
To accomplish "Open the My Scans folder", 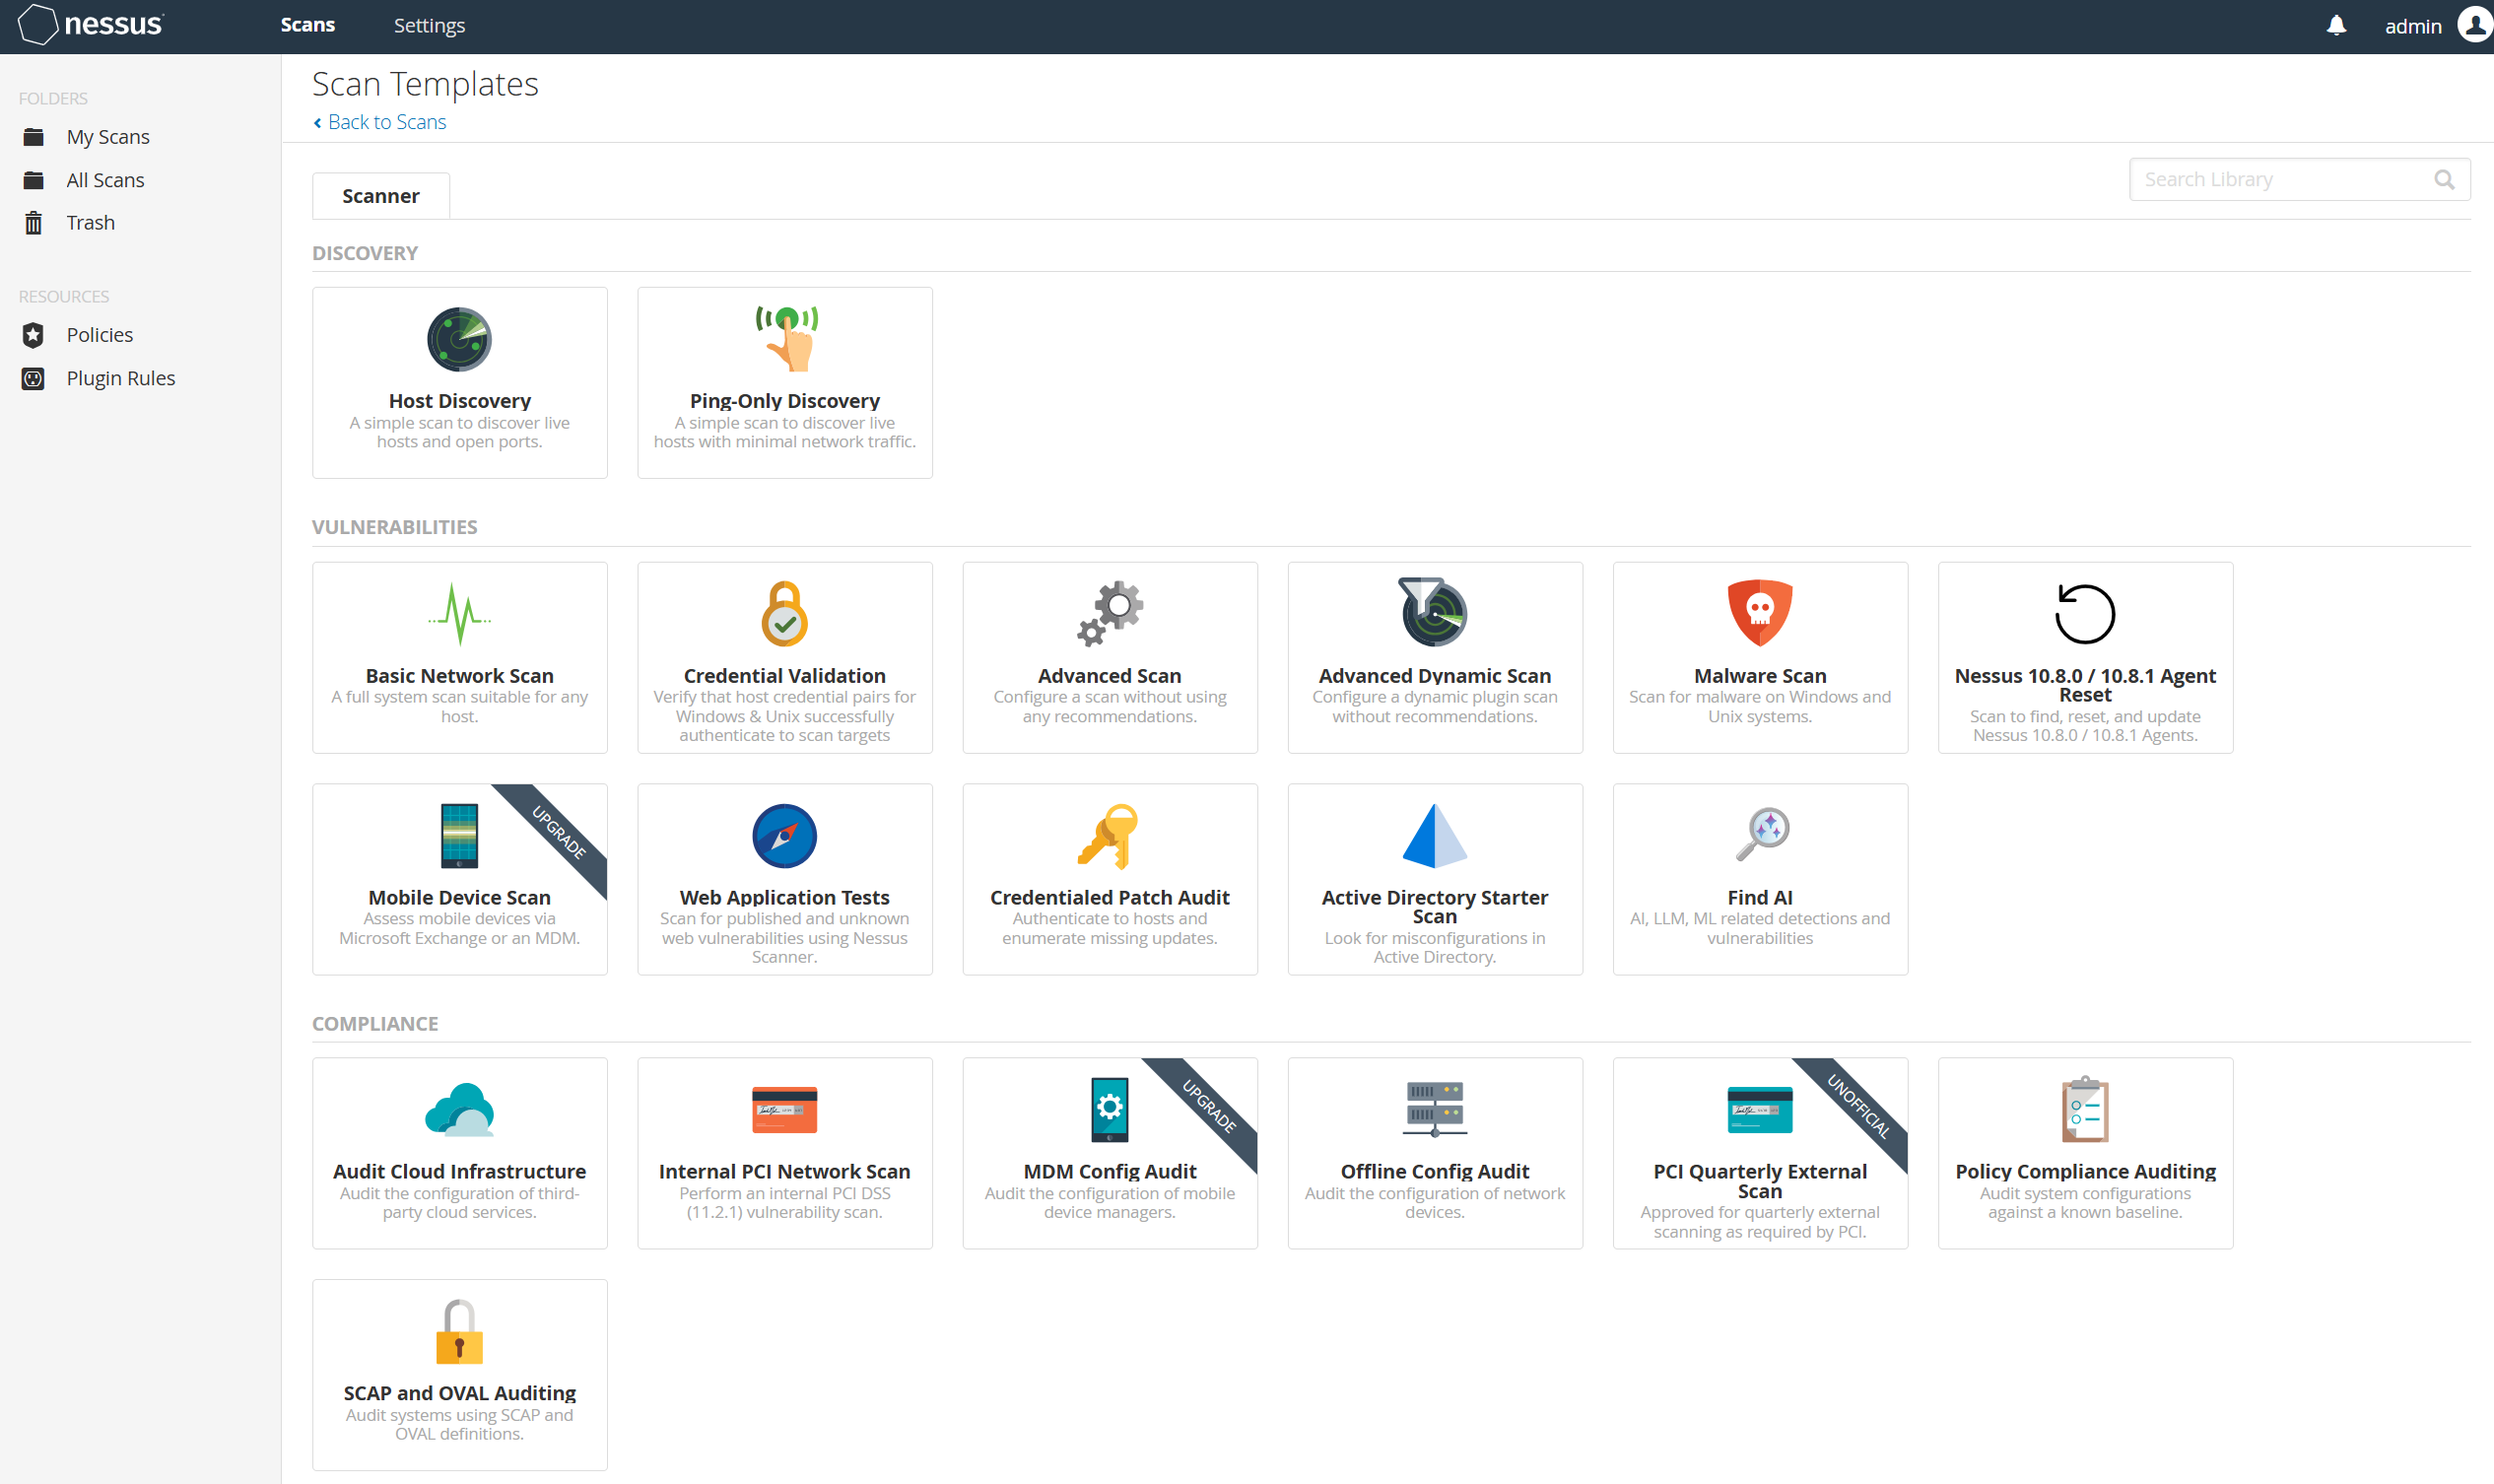I will 107,137.
